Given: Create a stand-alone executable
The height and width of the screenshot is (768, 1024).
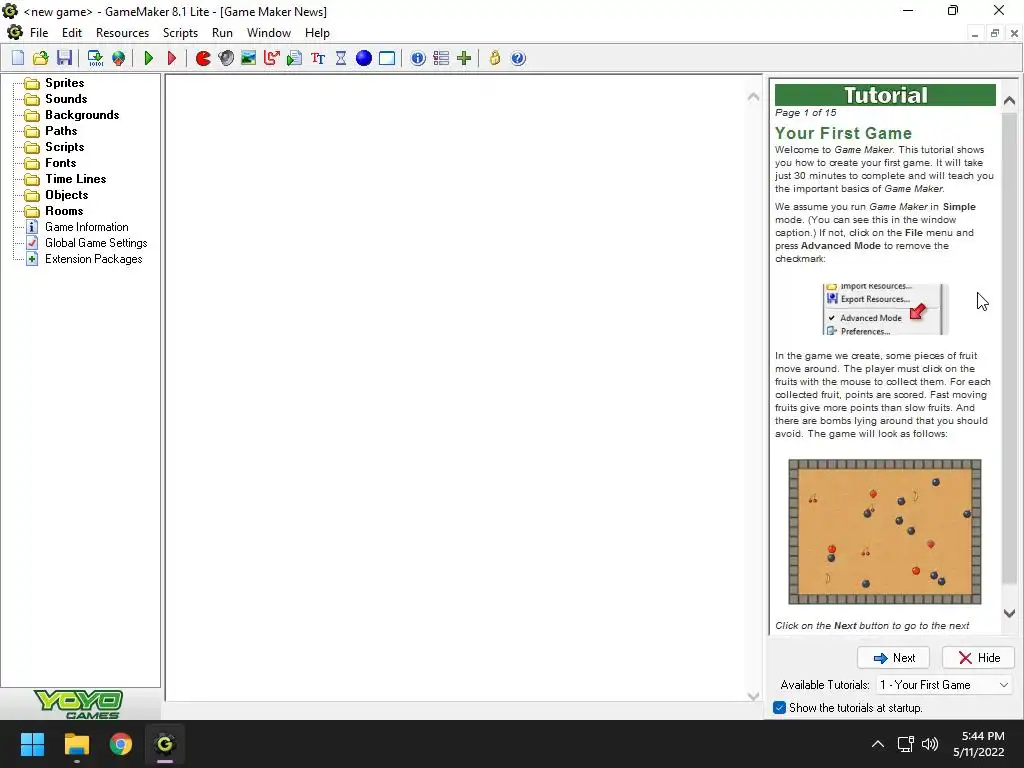Looking at the screenshot, I should (95, 58).
